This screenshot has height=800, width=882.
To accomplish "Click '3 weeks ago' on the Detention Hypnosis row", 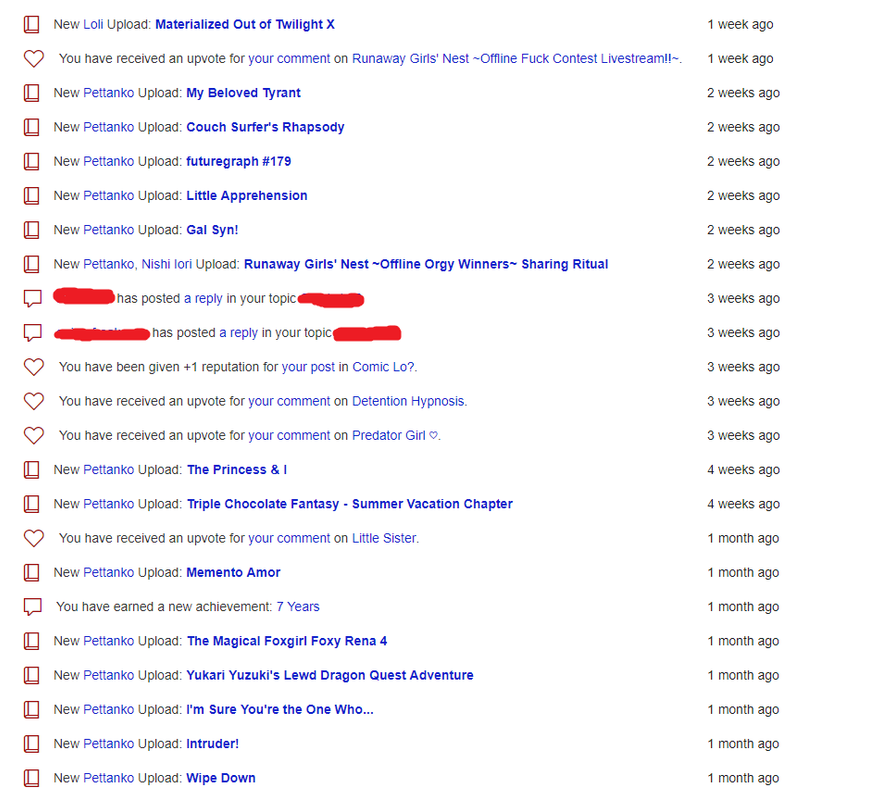I will coord(743,401).
